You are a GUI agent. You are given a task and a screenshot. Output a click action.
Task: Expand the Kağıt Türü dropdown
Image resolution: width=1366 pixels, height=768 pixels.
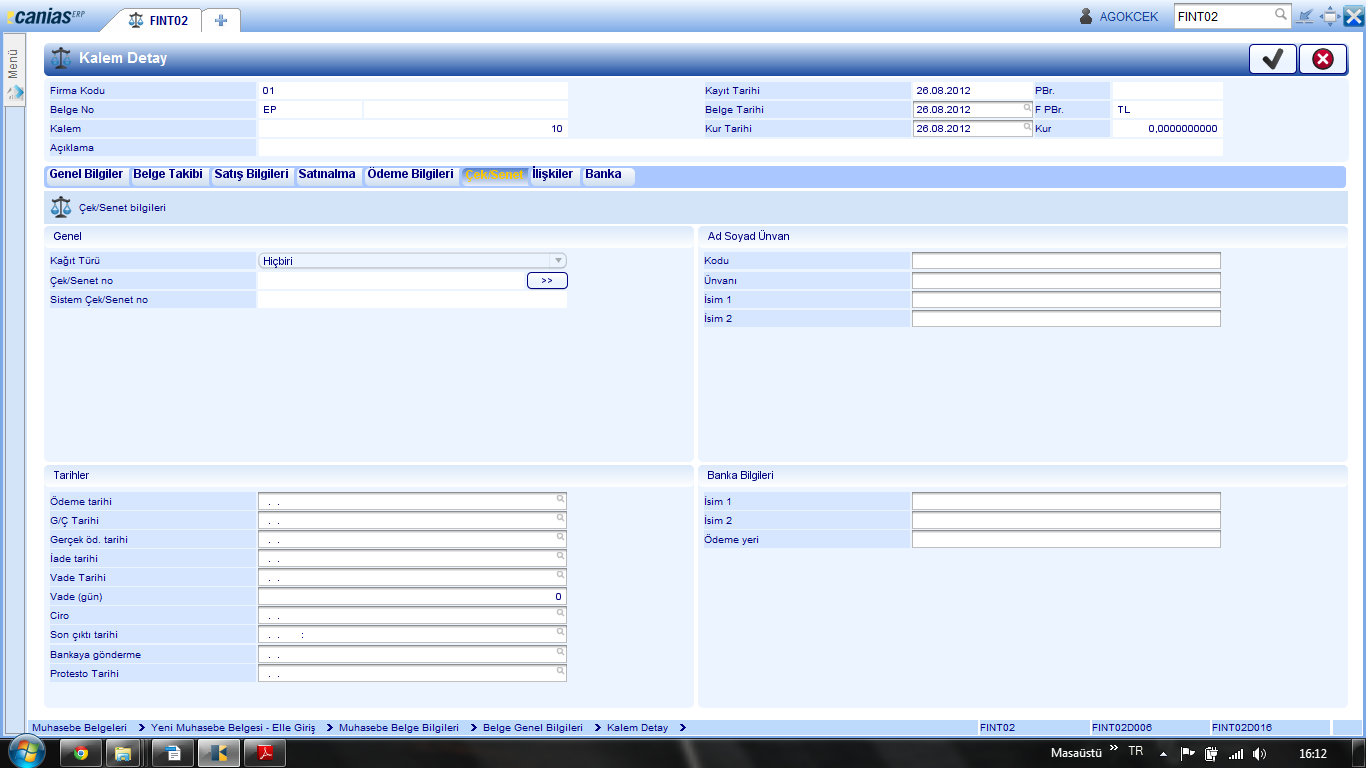pos(558,261)
